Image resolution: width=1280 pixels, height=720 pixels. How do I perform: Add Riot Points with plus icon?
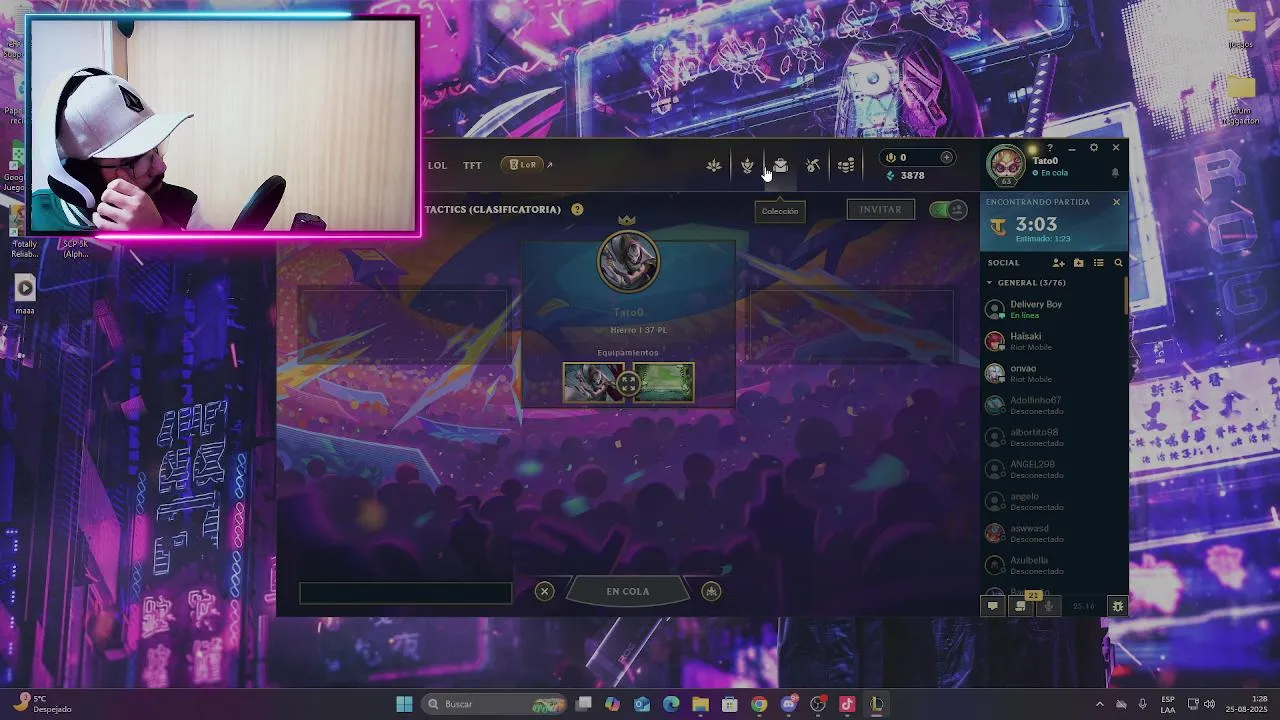pos(946,157)
